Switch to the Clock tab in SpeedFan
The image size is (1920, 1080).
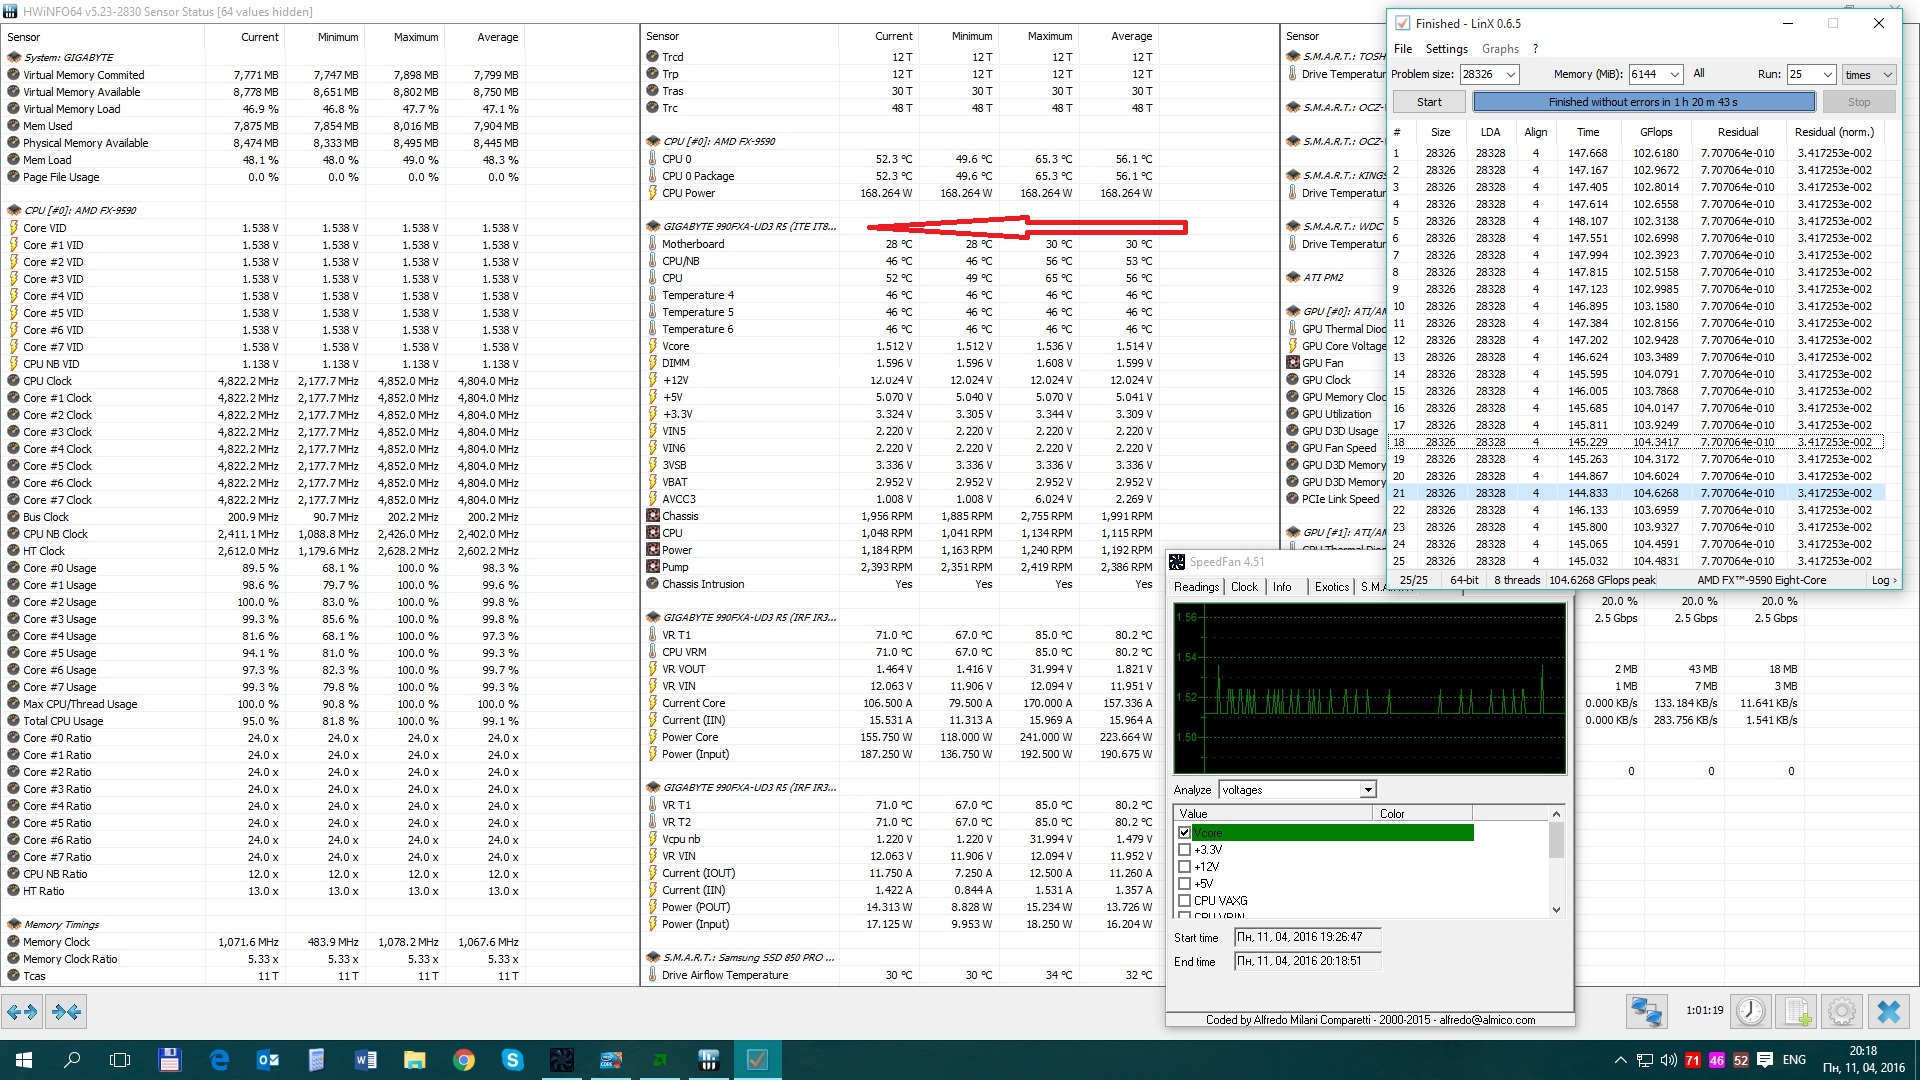(1244, 587)
